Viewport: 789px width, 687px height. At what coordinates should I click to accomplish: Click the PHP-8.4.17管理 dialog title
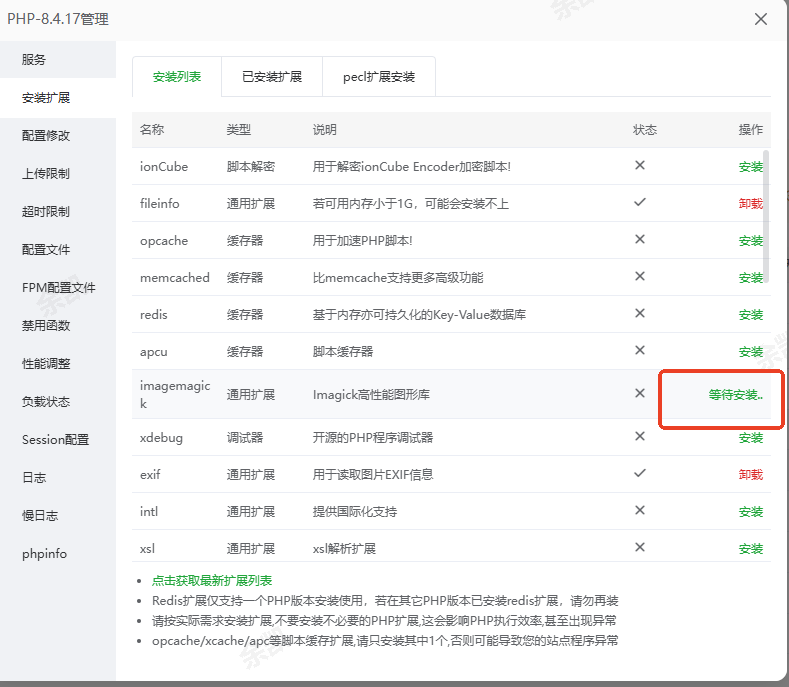tap(58, 19)
